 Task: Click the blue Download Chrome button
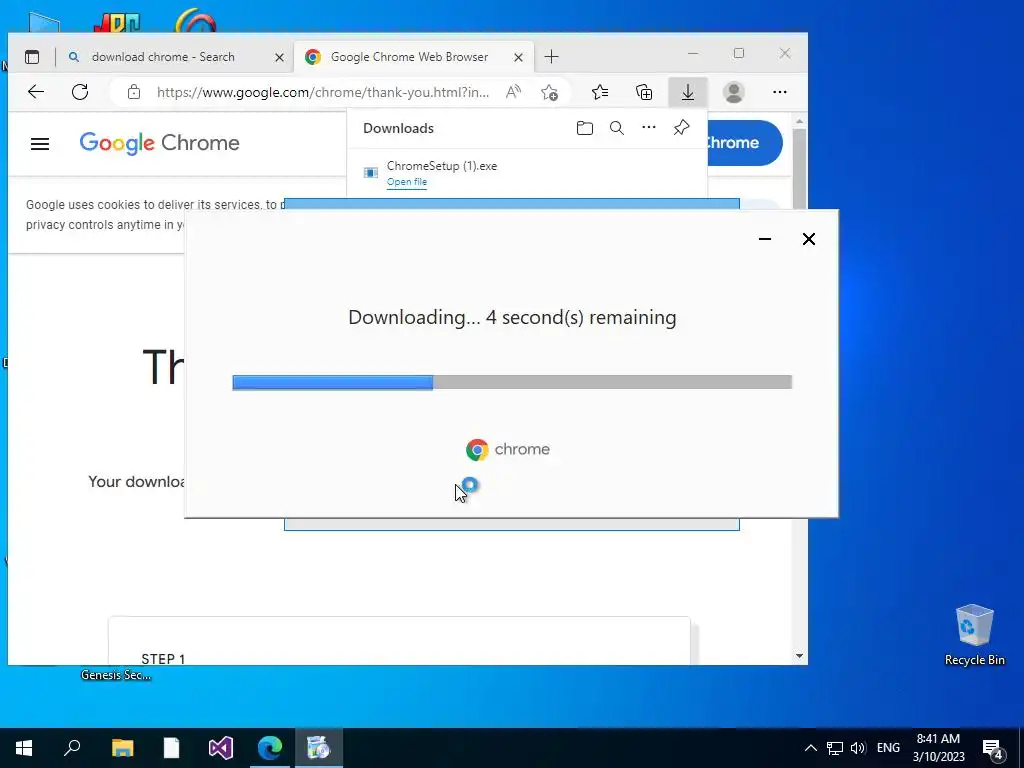pos(744,143)
